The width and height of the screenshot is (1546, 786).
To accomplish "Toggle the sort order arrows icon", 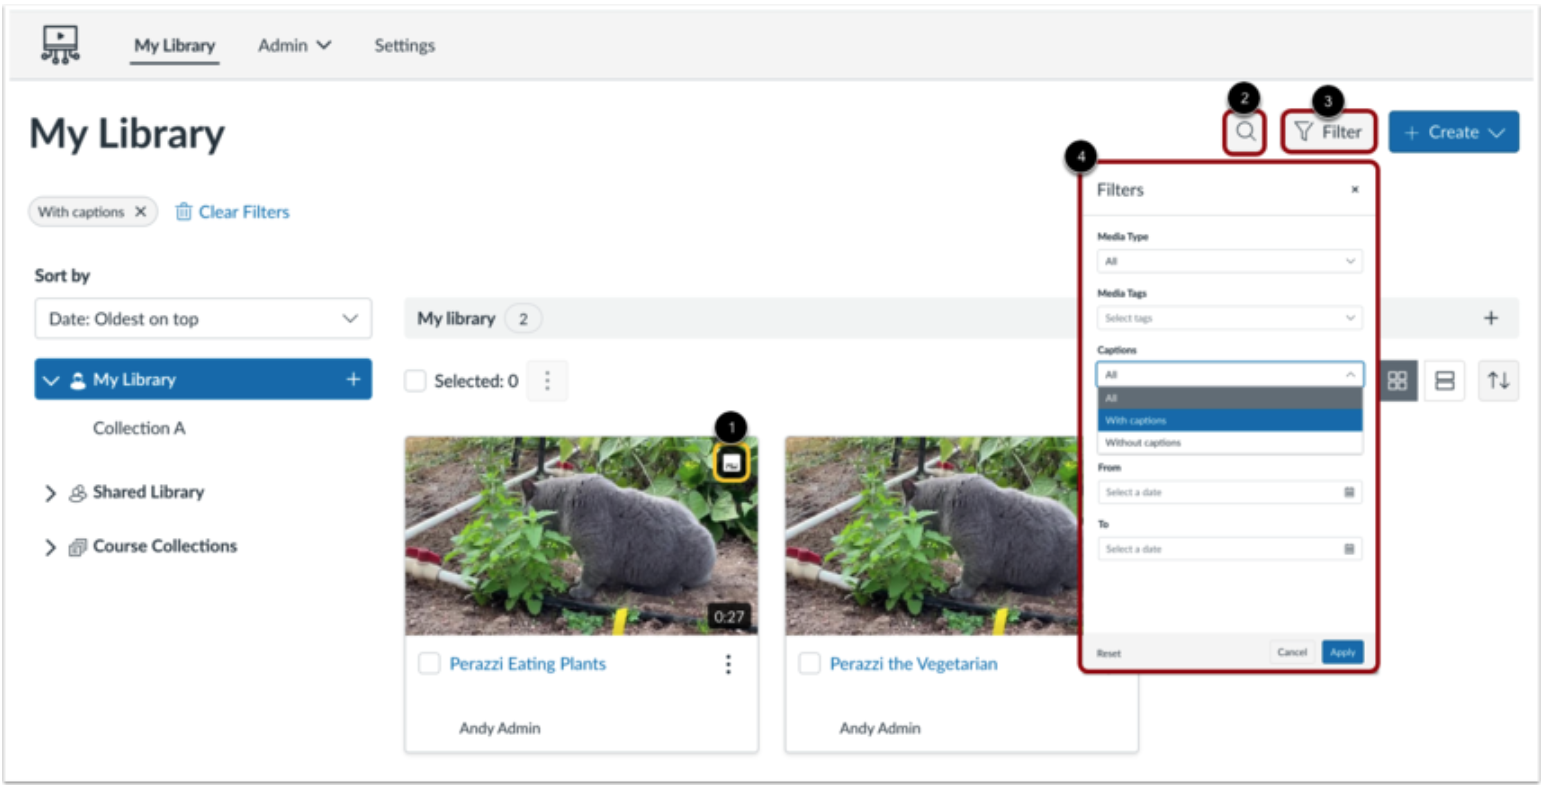I will pyautogui.click(x=1498, y=381).
